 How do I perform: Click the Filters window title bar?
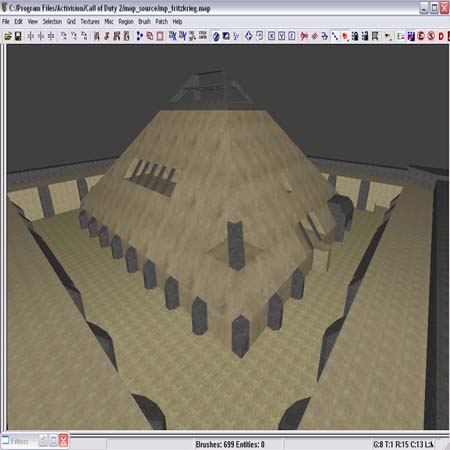19,441
